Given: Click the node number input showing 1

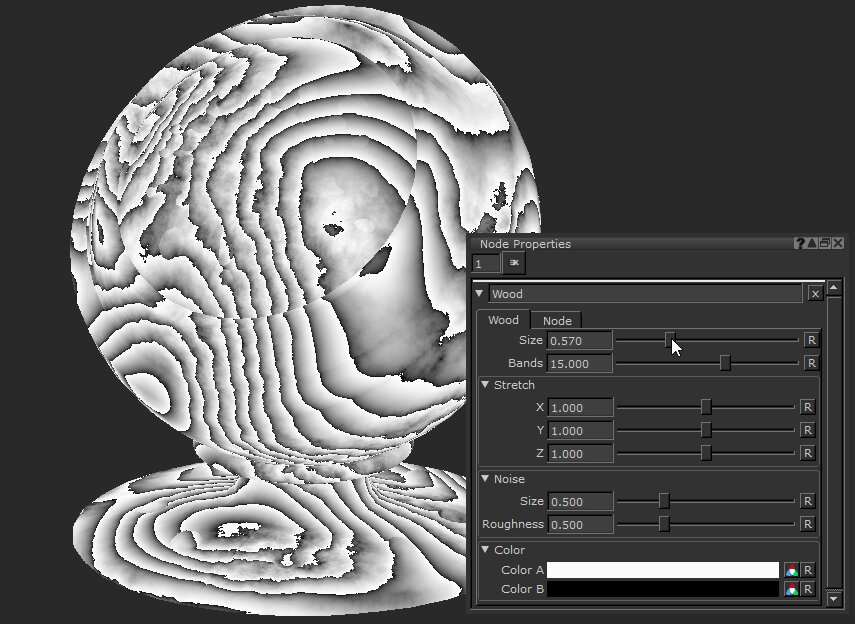Looking at the screenshot, I should pos(486,263).
